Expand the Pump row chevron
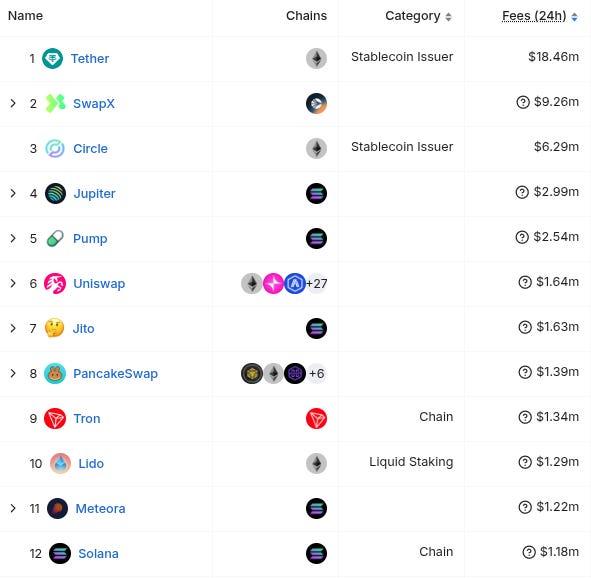The image size is (591, 578). click(x=13, y=238)
